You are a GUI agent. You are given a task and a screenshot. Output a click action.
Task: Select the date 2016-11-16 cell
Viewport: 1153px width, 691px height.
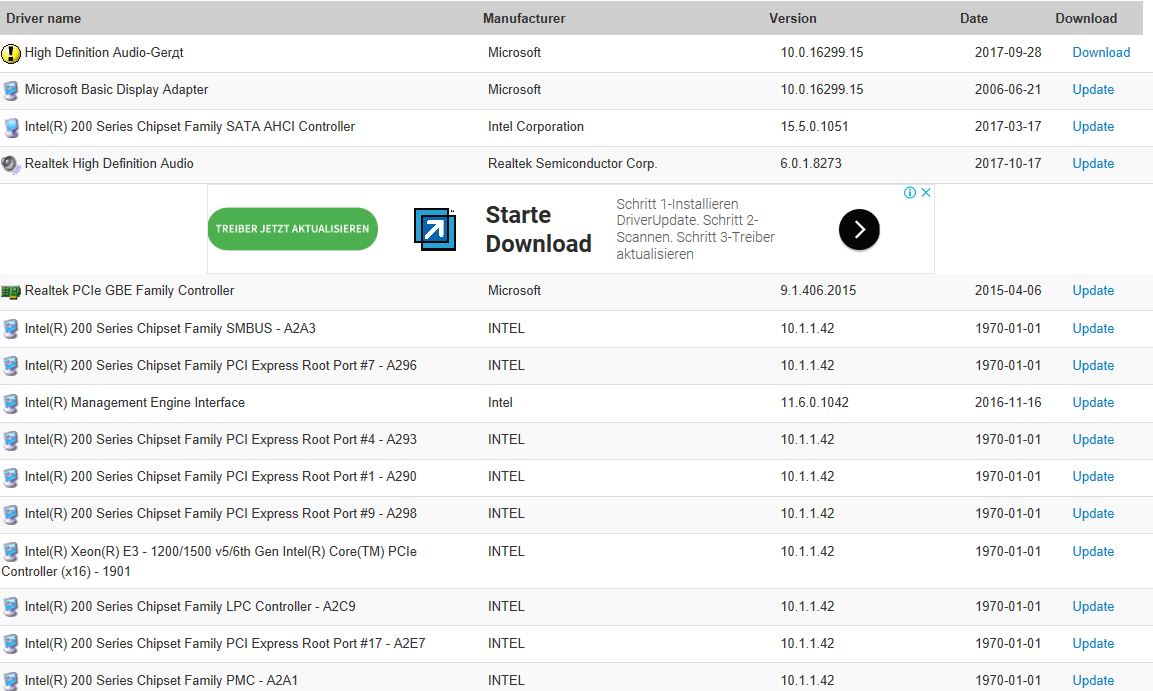1008,402
